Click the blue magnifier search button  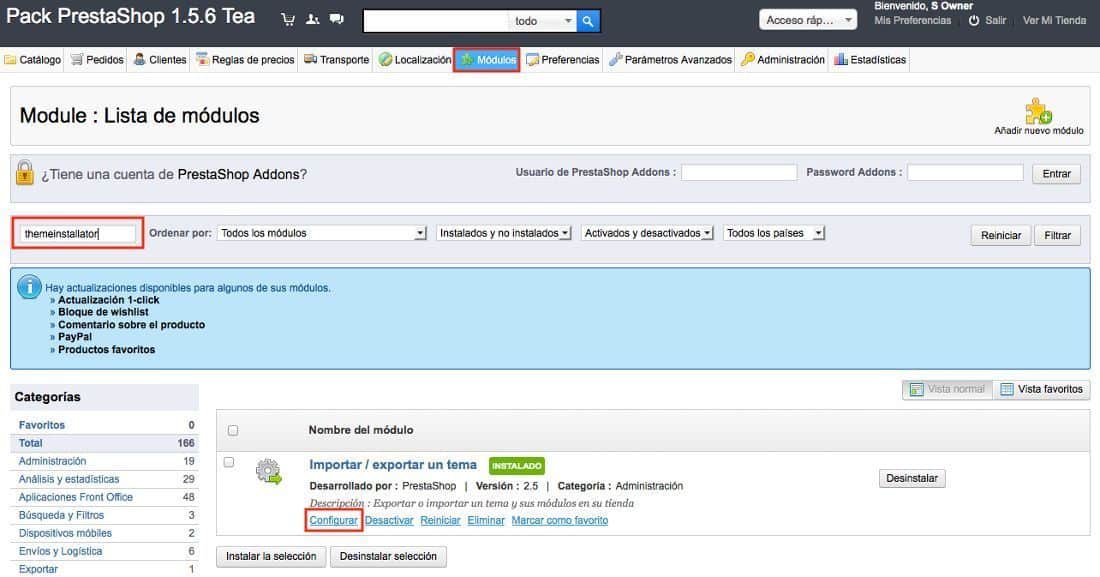pyautogui.click(x=588, y=21)
